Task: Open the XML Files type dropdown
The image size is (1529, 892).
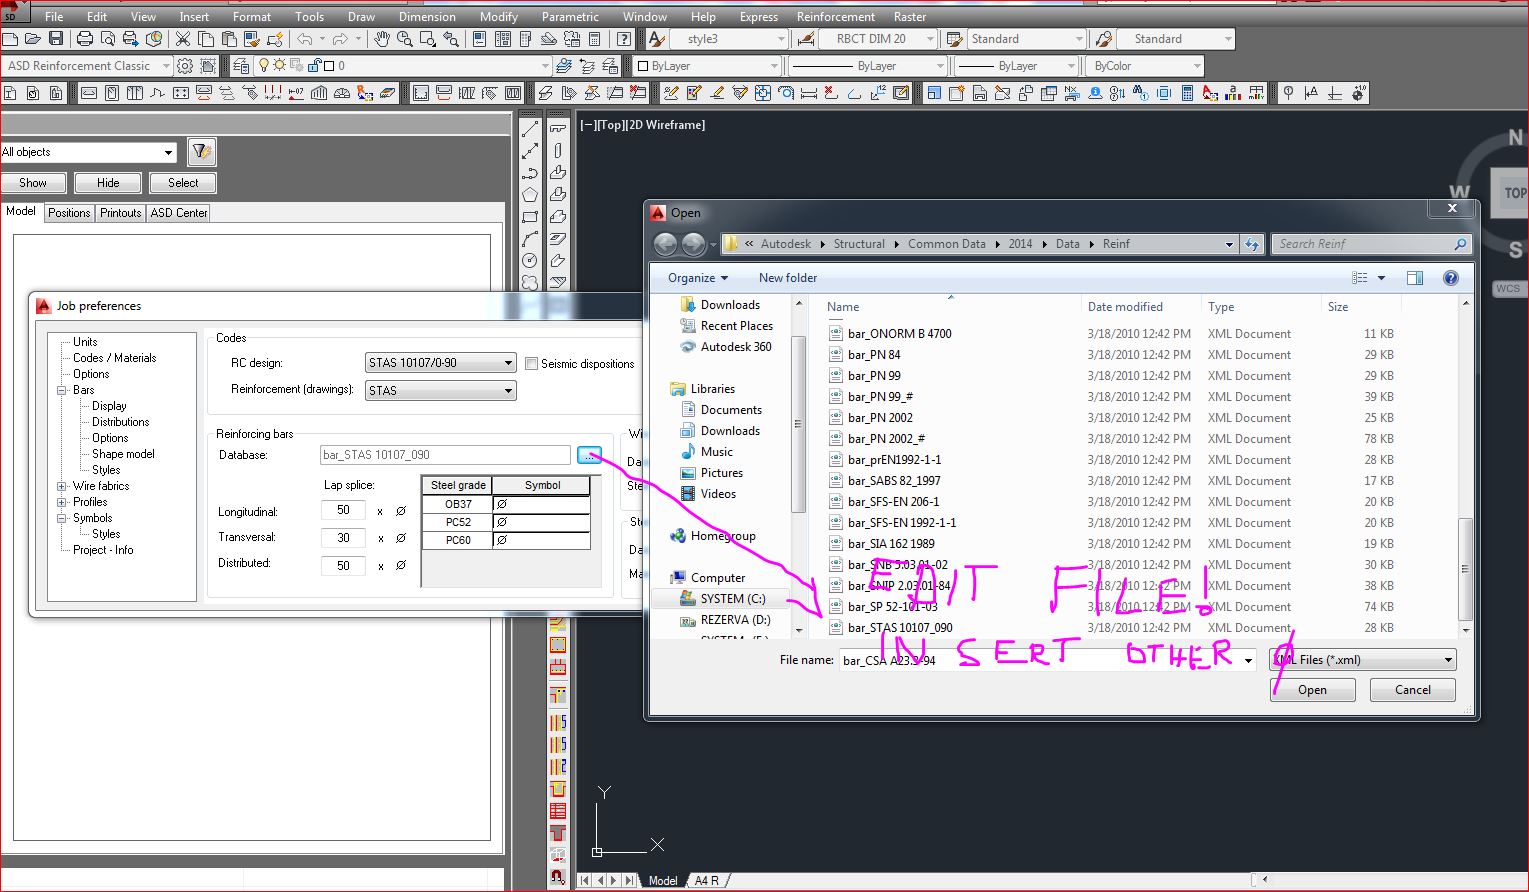Action: (1363, 660)
